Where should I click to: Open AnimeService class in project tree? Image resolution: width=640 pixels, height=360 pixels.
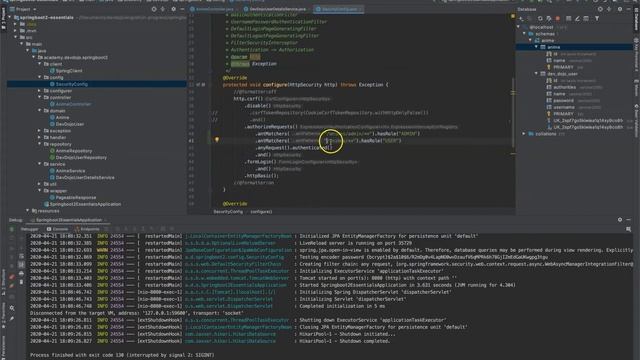[x=70, y=171]
